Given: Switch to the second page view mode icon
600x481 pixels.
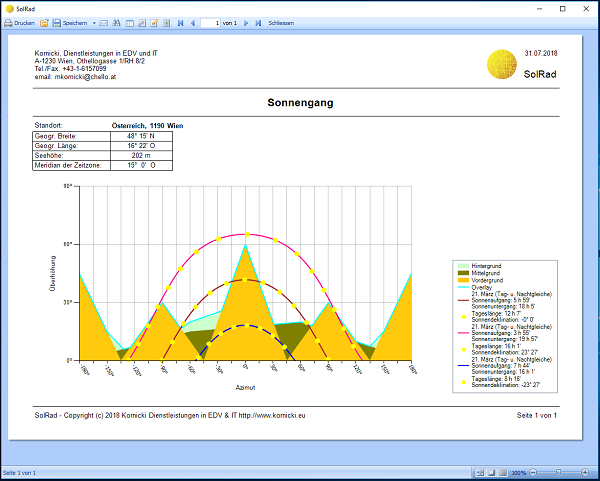Looking at the screenshot, I should (491, 473).
